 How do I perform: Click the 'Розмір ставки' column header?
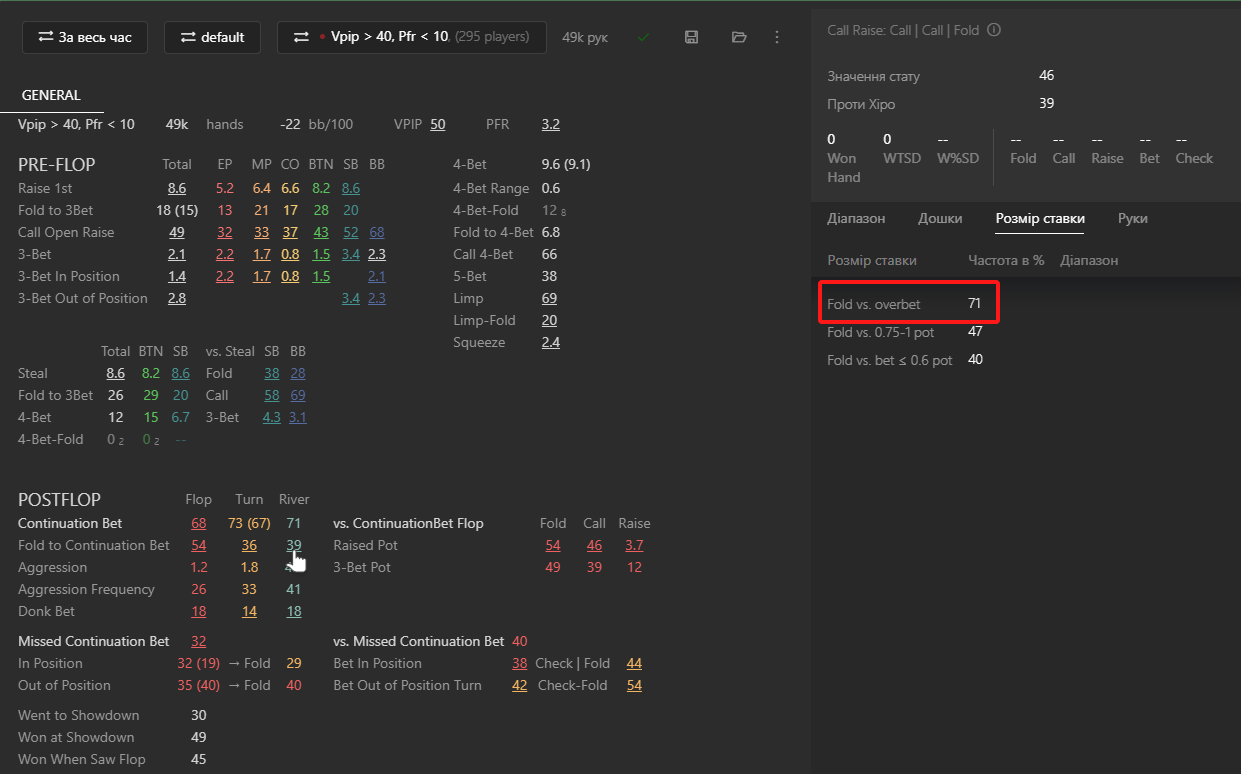click(x=872, y=260)
